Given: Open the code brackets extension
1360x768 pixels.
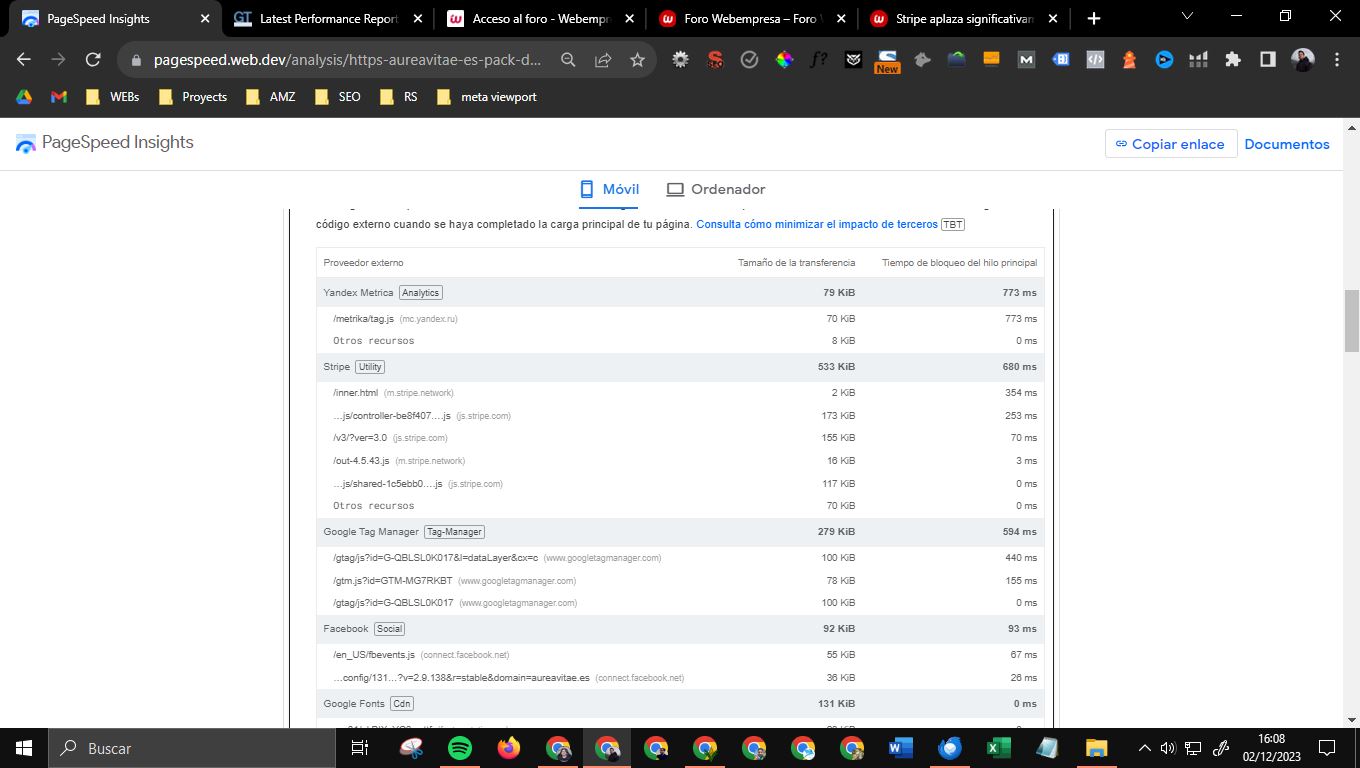Looking at the screenshot, I should pyautogui.click(x=1095, y=60).
